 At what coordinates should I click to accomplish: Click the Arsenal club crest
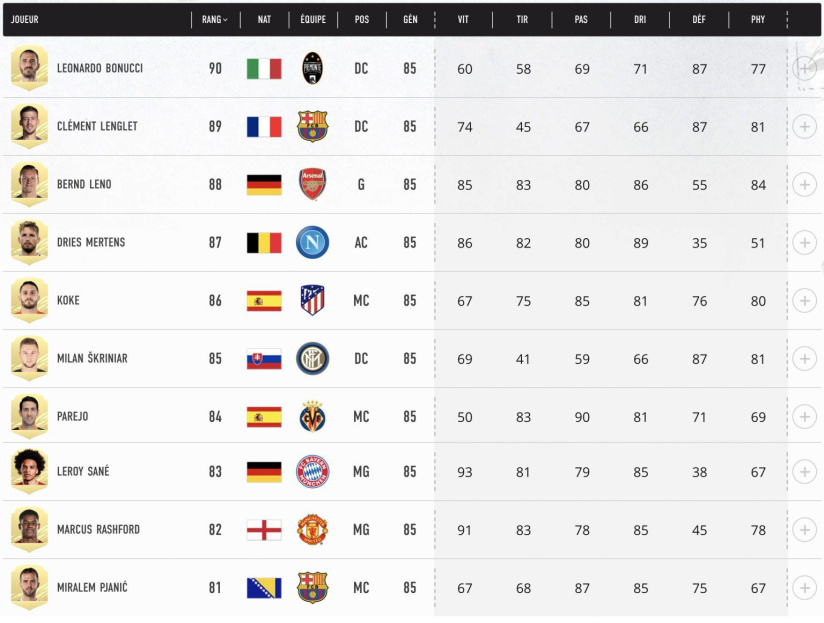[x=312, y=184]
